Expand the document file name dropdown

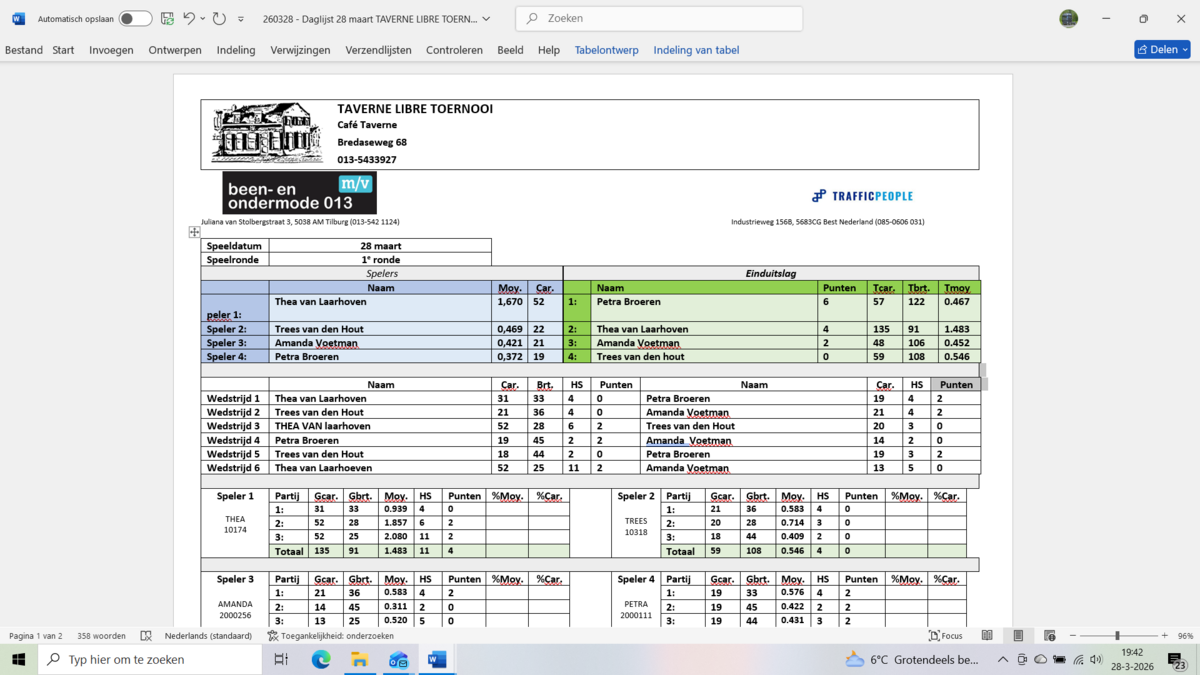pyautogui.click(x=487, y=19)
